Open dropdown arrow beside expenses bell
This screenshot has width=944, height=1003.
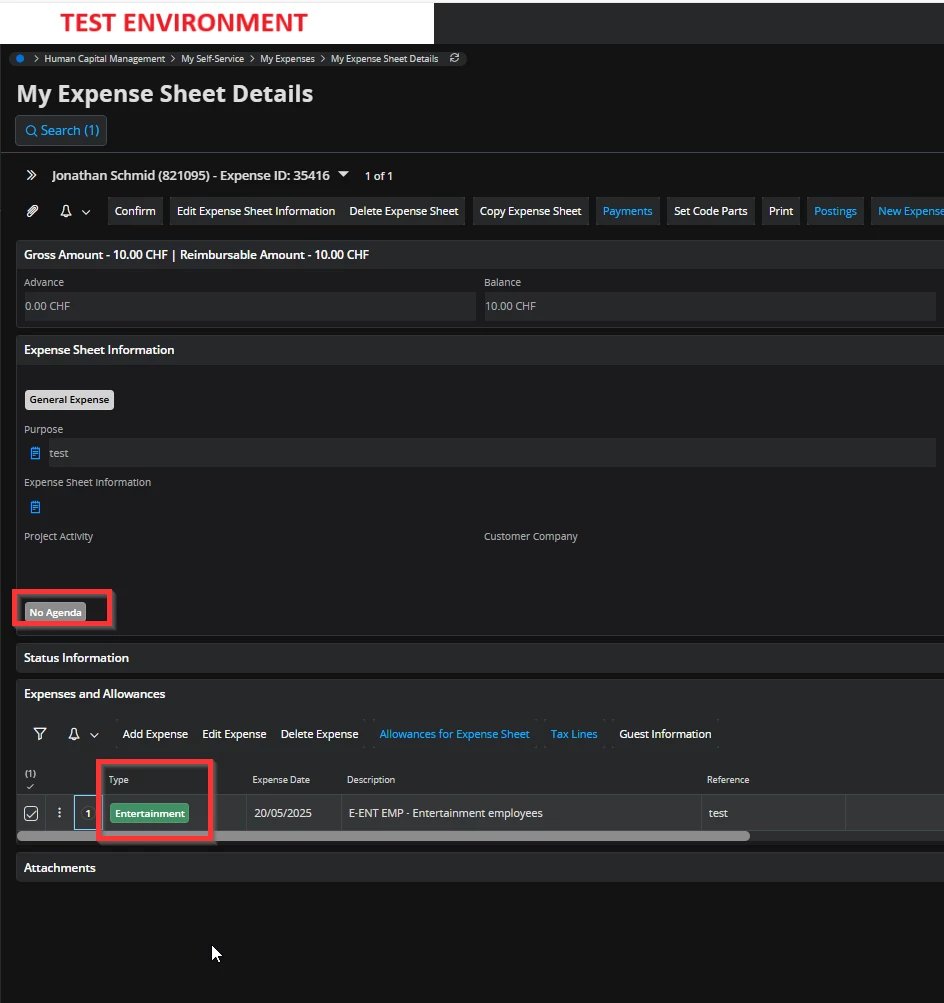[x=95, y=735]
